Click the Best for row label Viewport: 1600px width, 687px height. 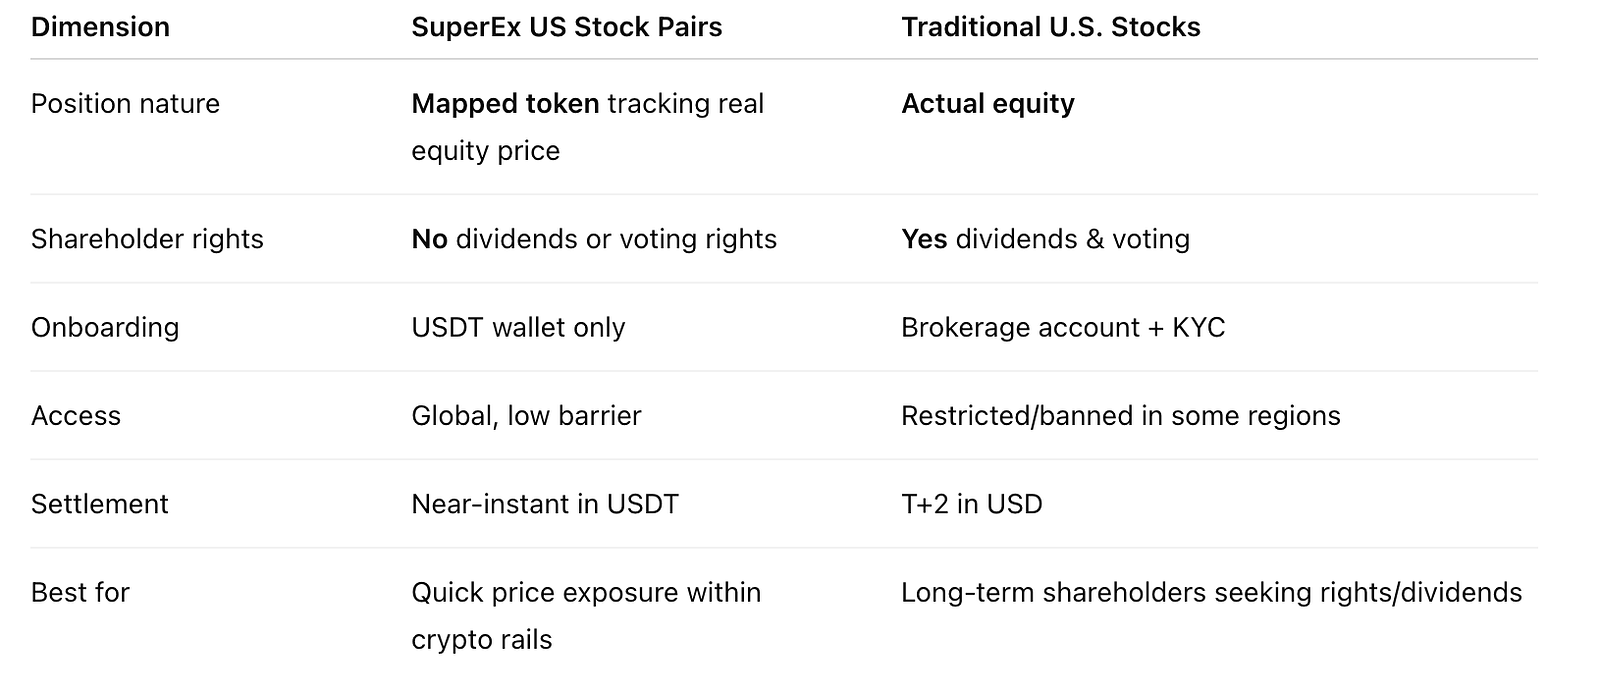coord(80,593)
